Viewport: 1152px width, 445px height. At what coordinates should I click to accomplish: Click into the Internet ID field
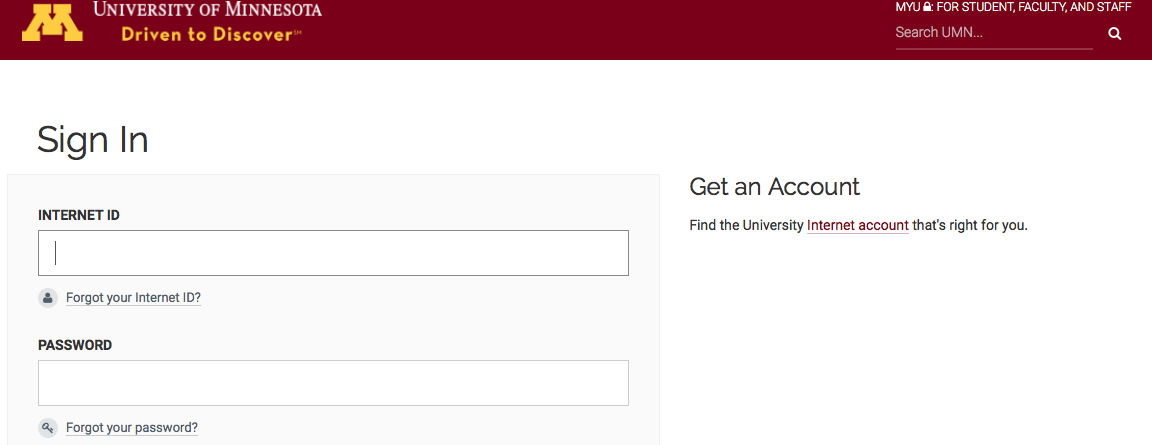tap(333, 253)
